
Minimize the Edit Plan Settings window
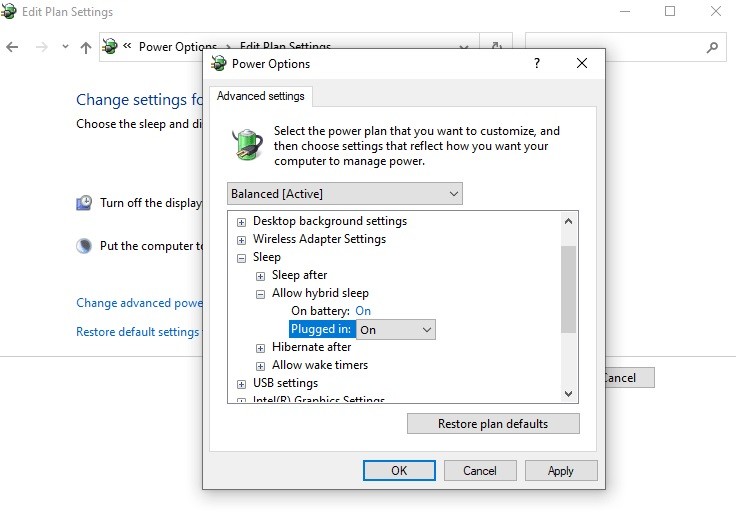(625, 11)
